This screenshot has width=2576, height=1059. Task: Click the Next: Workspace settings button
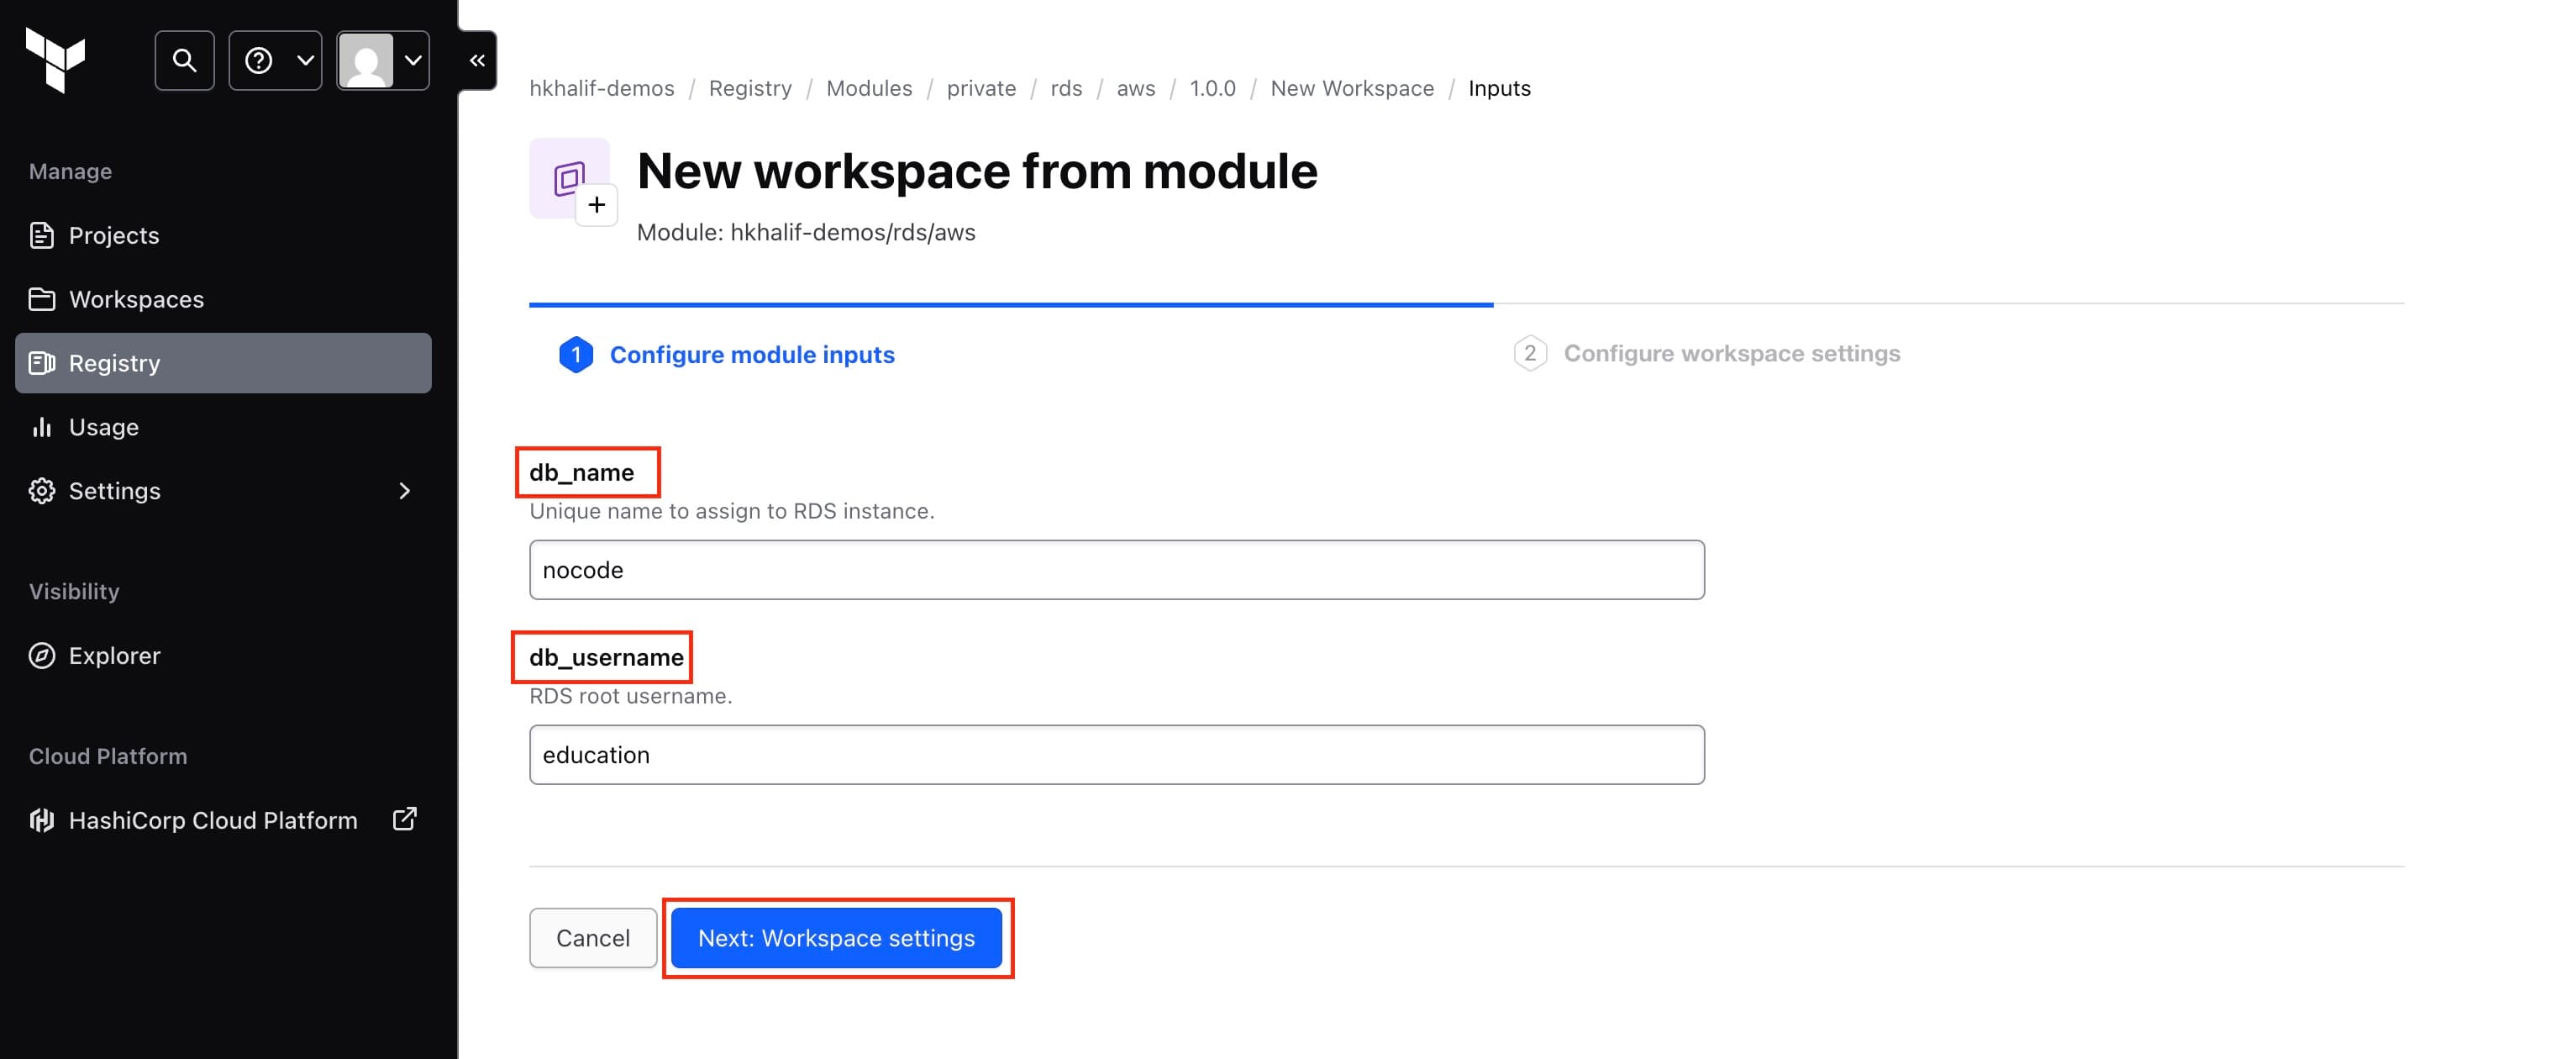(x=837, y=938)
